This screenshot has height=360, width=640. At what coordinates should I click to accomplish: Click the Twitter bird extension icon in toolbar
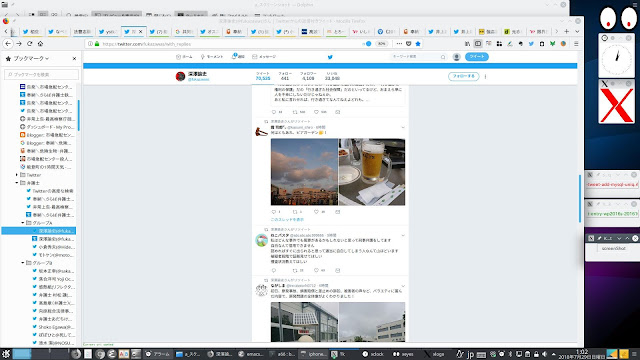[531, 44]
